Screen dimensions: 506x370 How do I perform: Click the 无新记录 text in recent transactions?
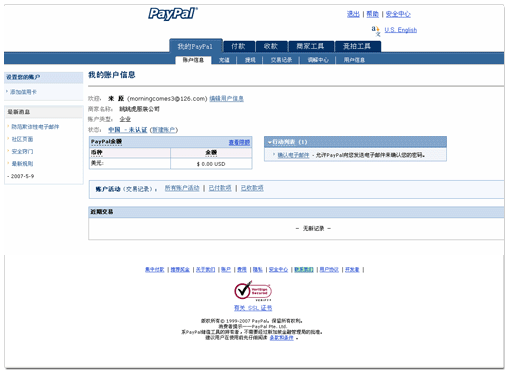(313, 228)
